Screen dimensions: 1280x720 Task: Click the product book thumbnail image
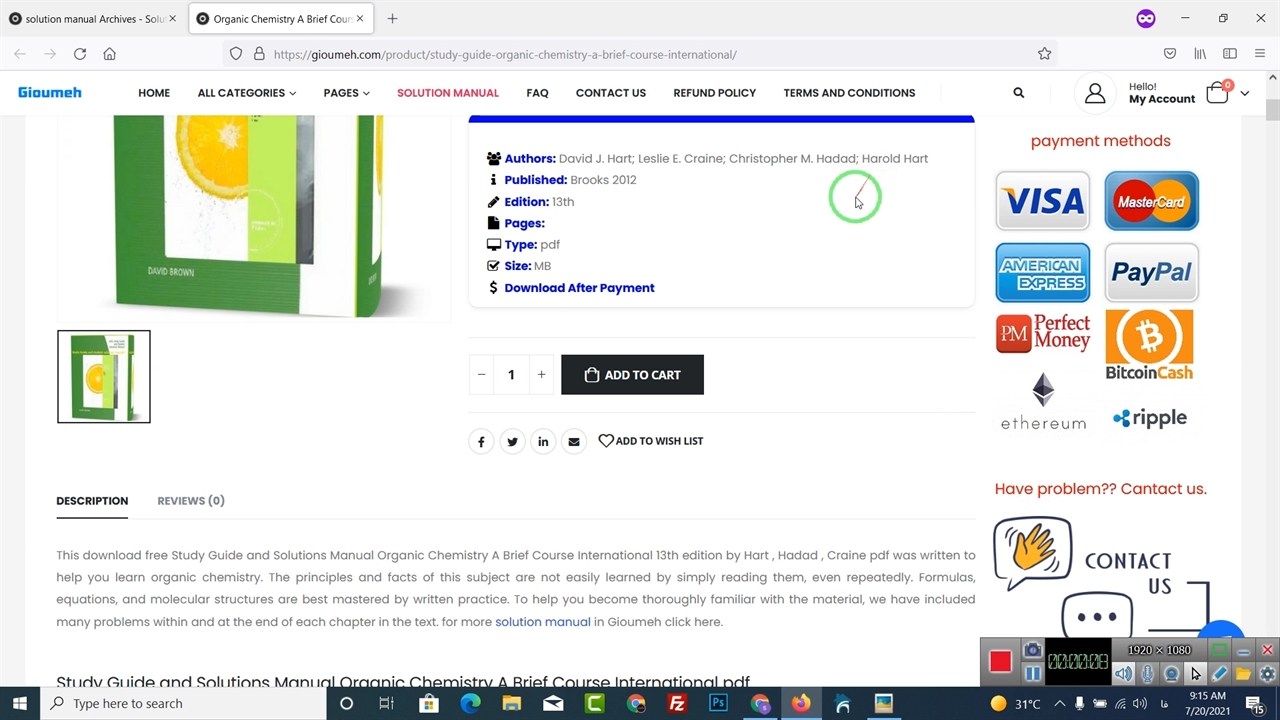(x=104, y=377)
